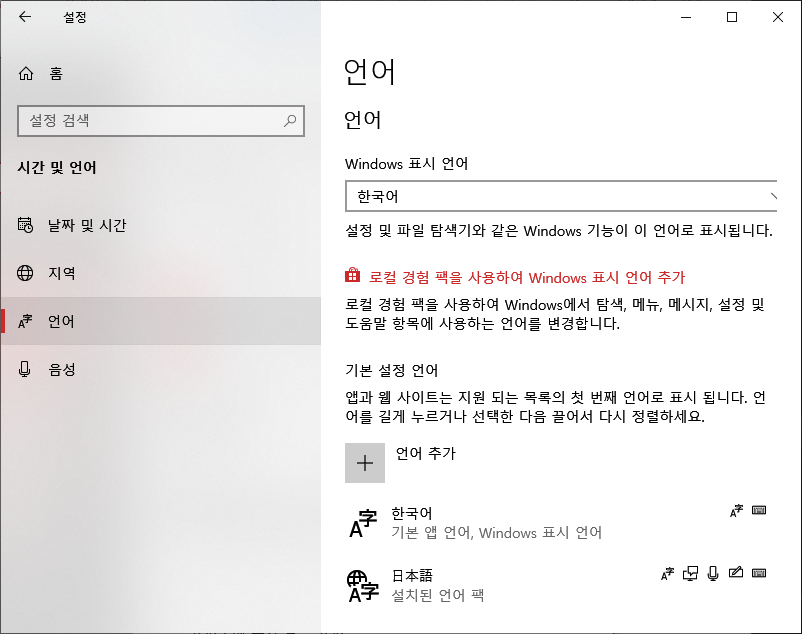This screenshot has width=802, height=634.
Task: Go to 홈 settings home
Action: coord(161,74)
